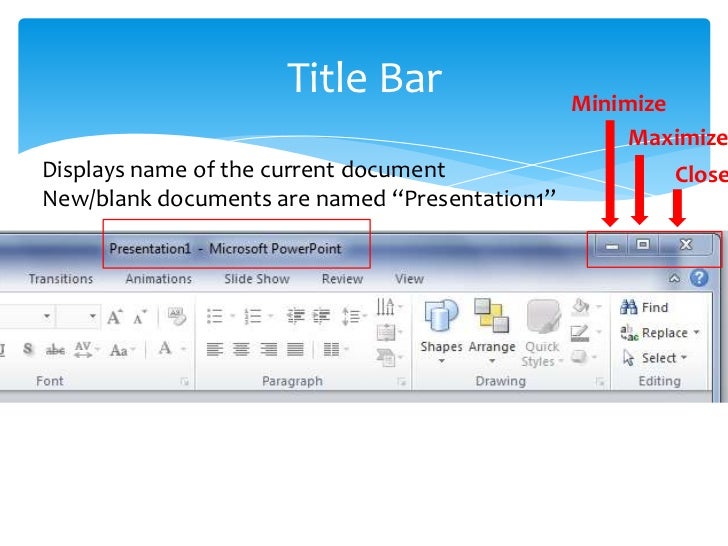The width and height of the screenshot is (728, 546).
Task: Open Quick Styles gallery
Action: (x=542, y=333)
